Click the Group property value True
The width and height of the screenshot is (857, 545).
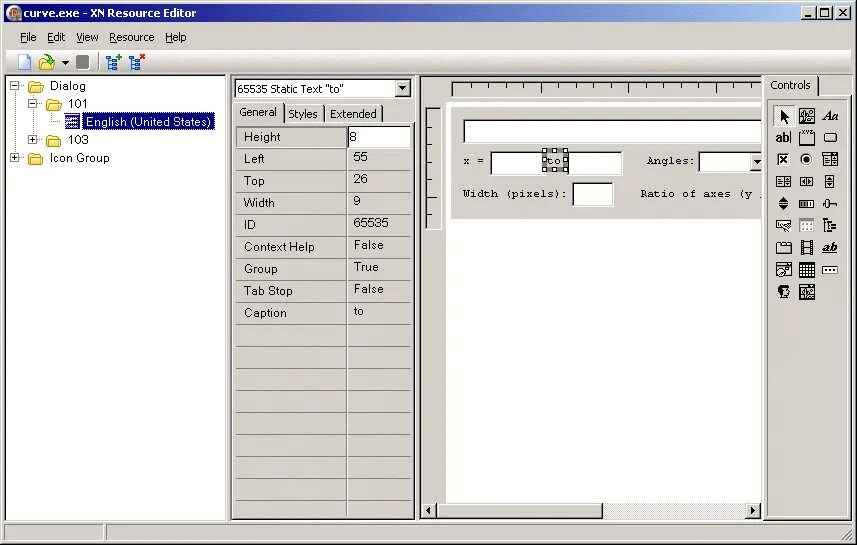379,268
